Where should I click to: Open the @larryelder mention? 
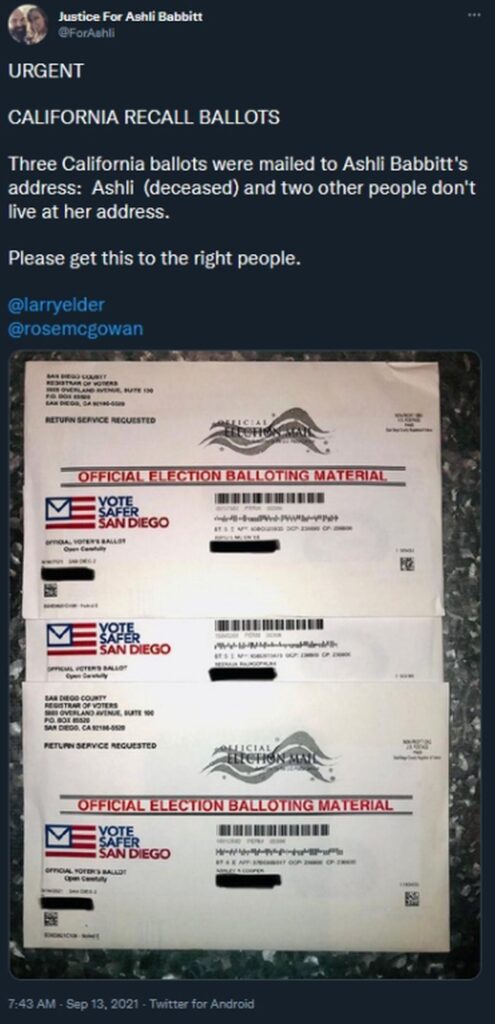[x=56, y=305]
